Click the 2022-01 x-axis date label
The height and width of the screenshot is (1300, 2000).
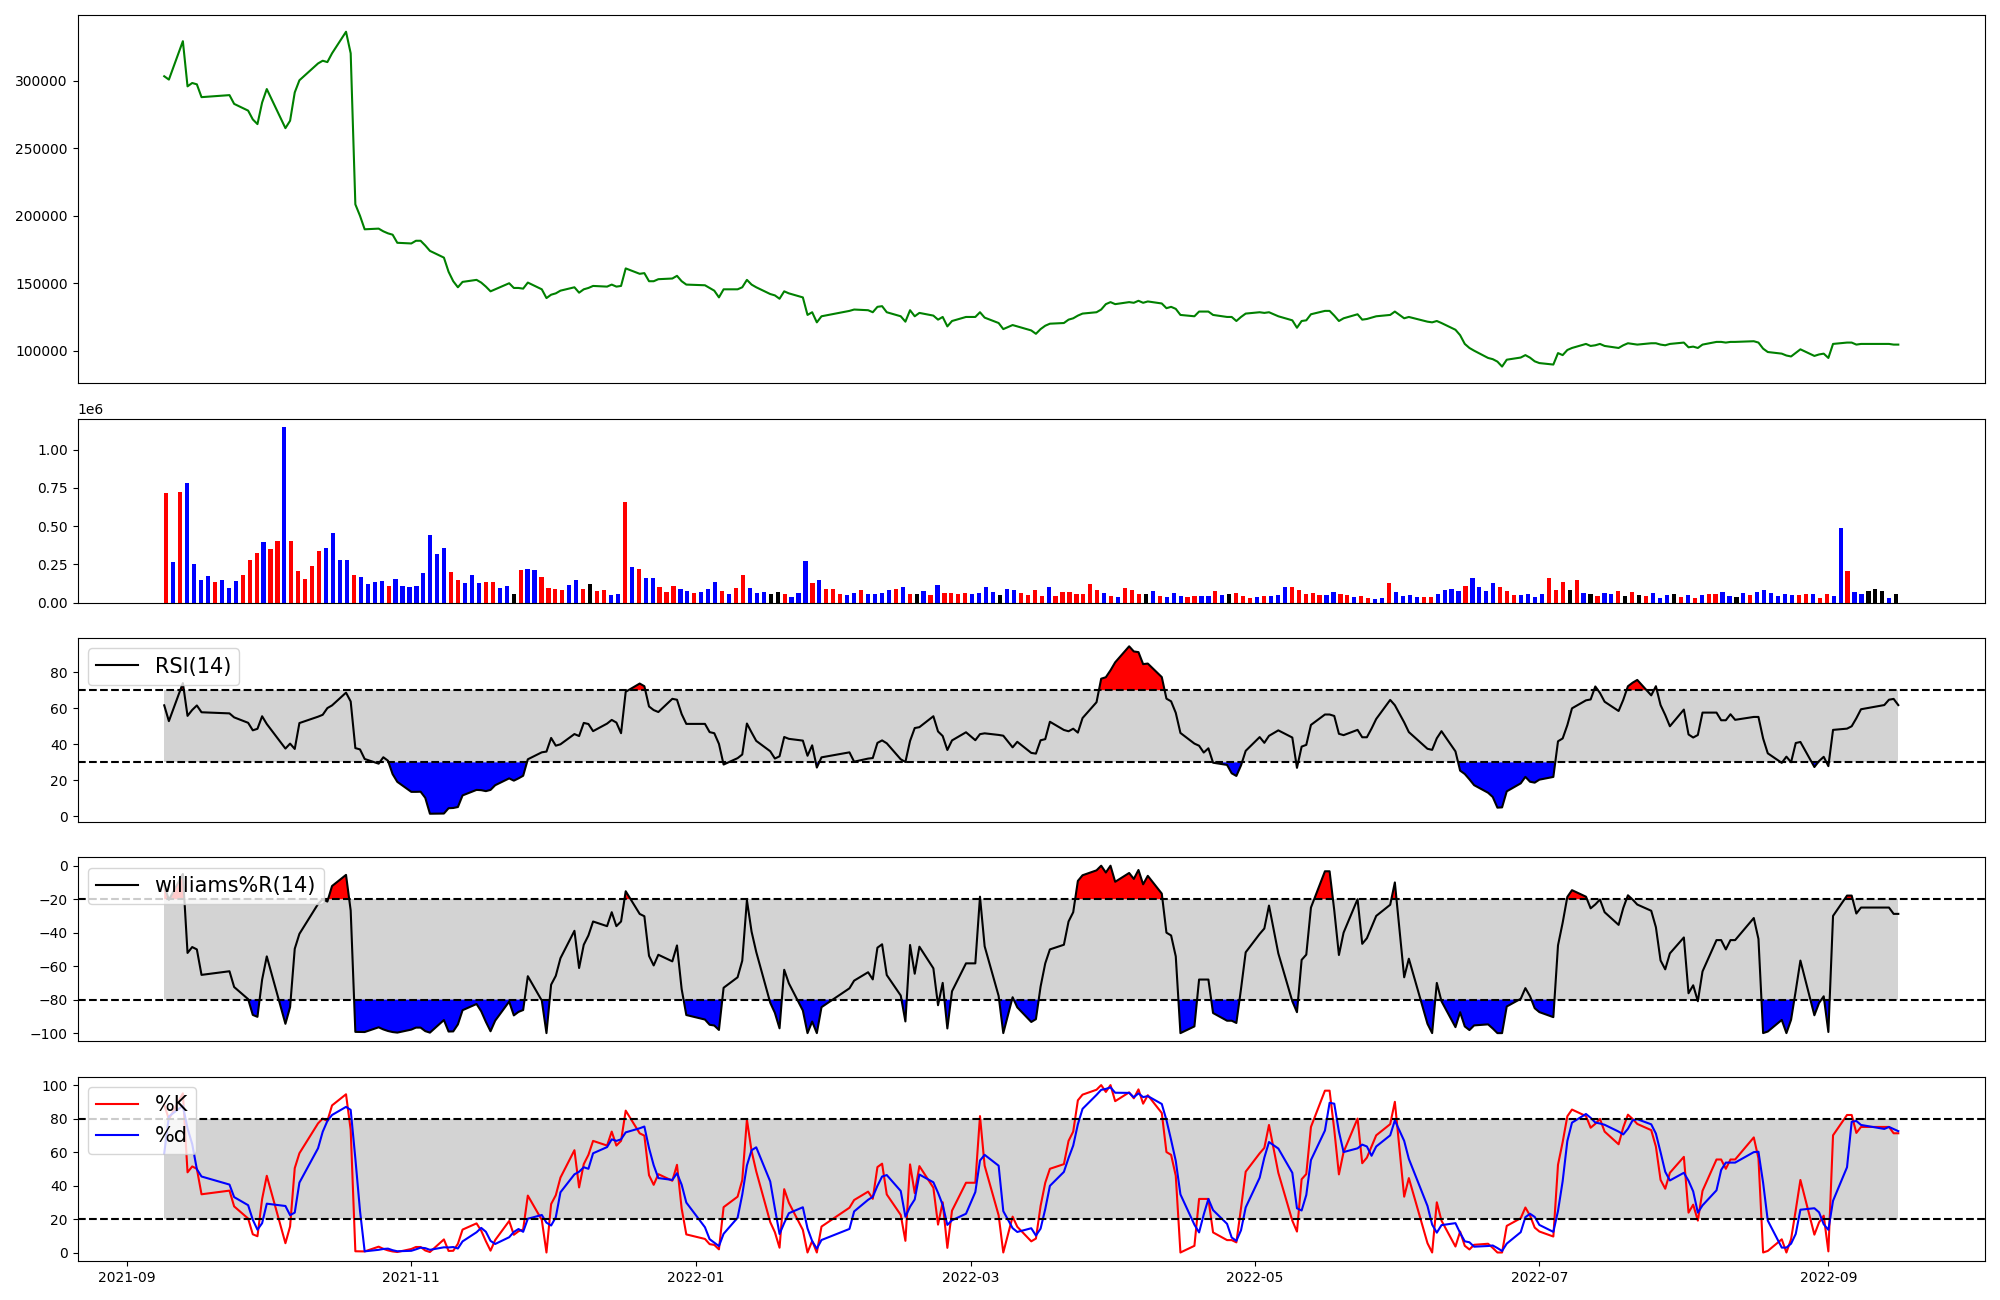click(695, 1277)
